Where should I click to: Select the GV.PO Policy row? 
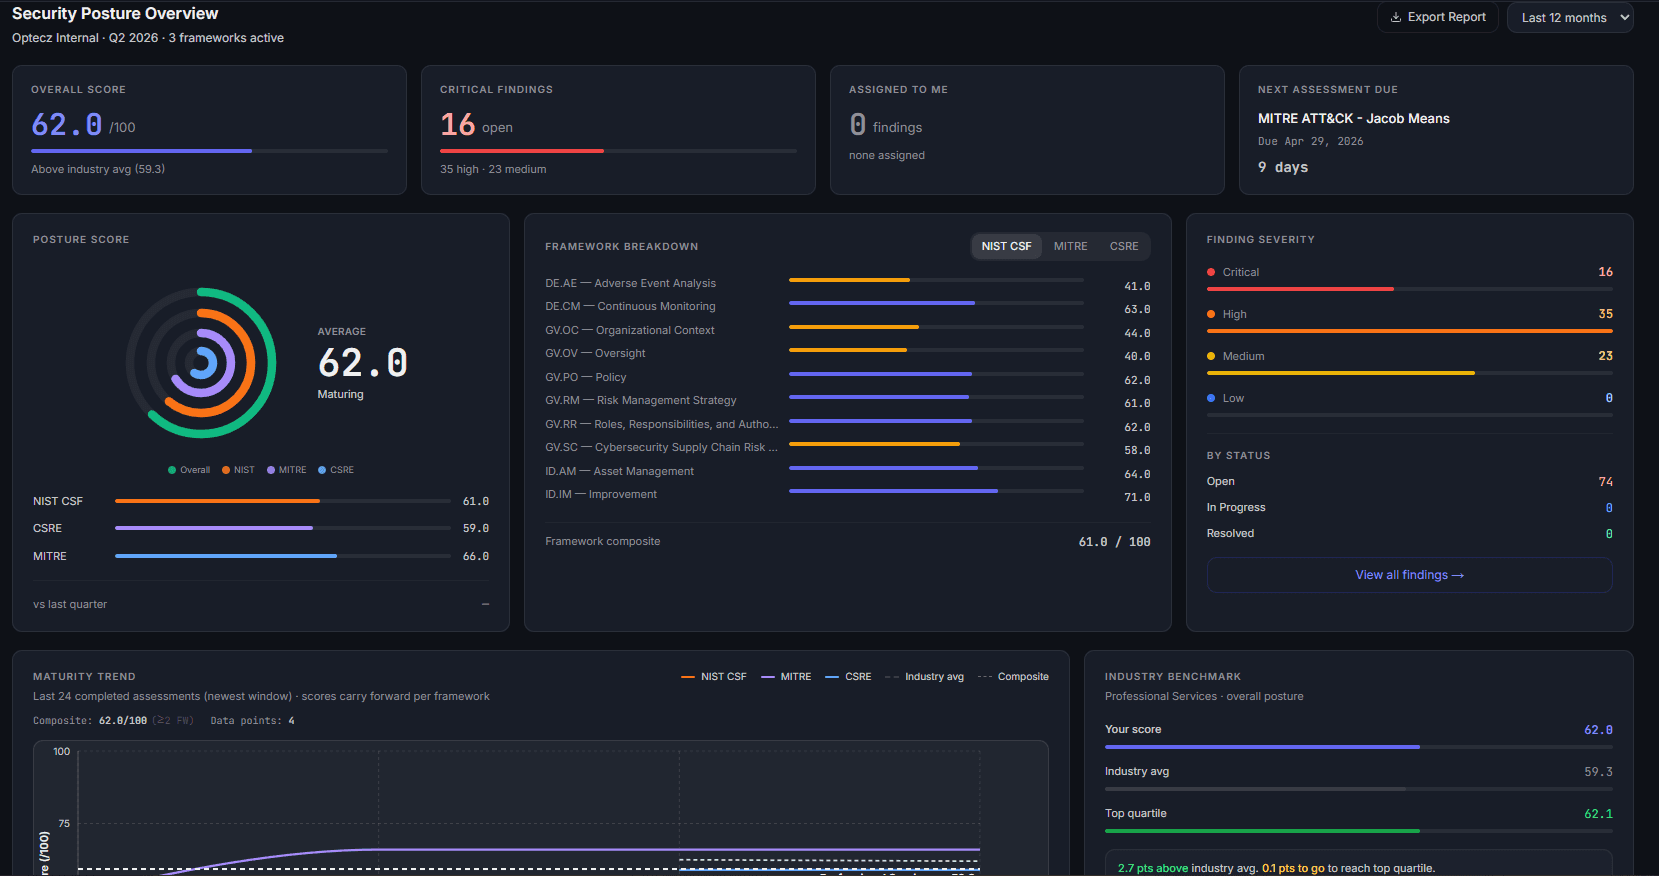[848, 378]
